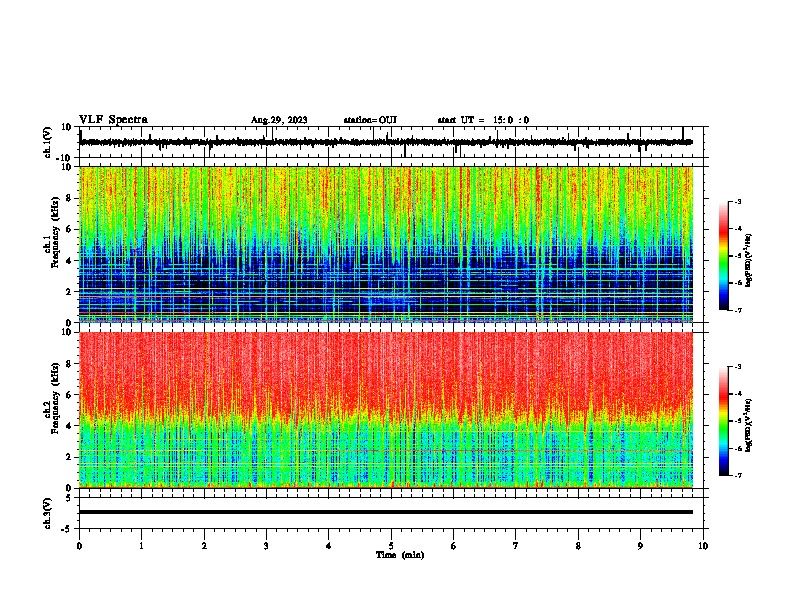Click the time axis tick label "3"
Viewport: 792px width, 612px height.
(x=266, y=546)
